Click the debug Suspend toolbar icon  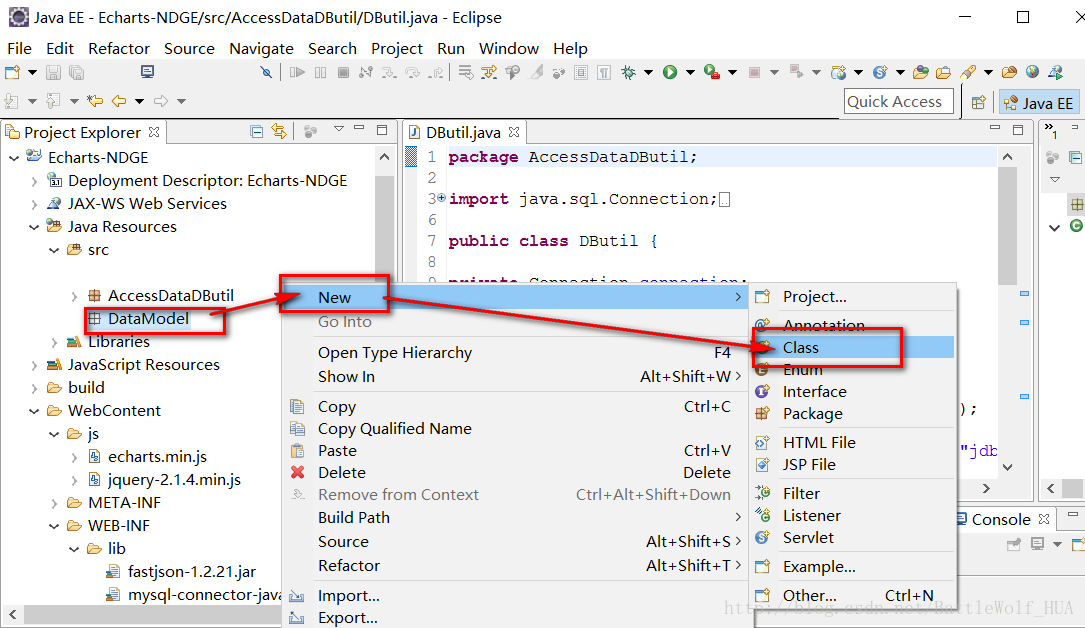tap(320, 72)
